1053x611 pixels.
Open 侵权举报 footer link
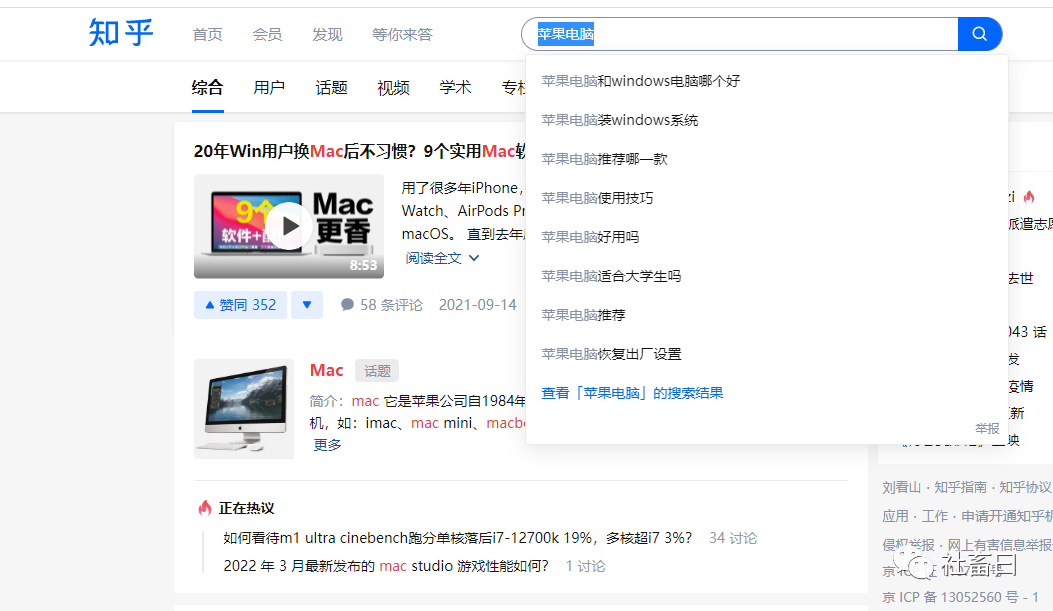(x=908, y=545)
